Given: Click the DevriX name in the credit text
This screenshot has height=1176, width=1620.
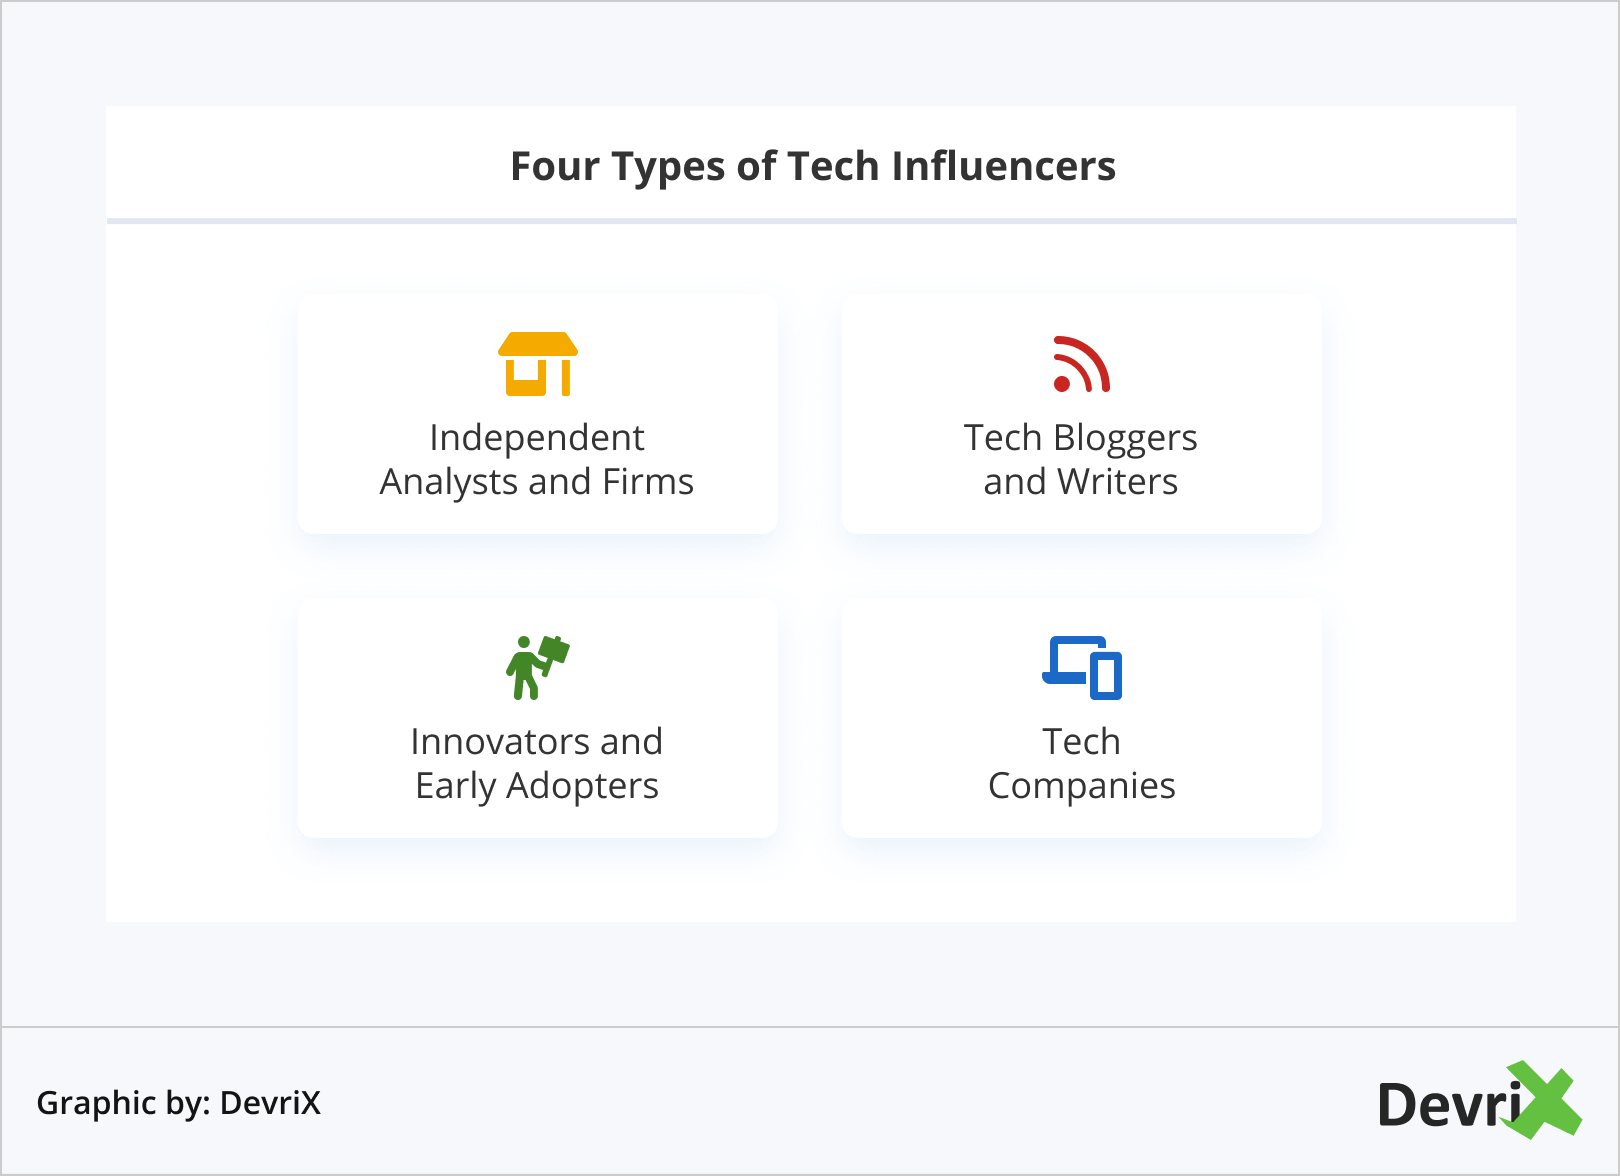Looking at the screenshot, I should pyautogui.click(x=270, y=1103).
